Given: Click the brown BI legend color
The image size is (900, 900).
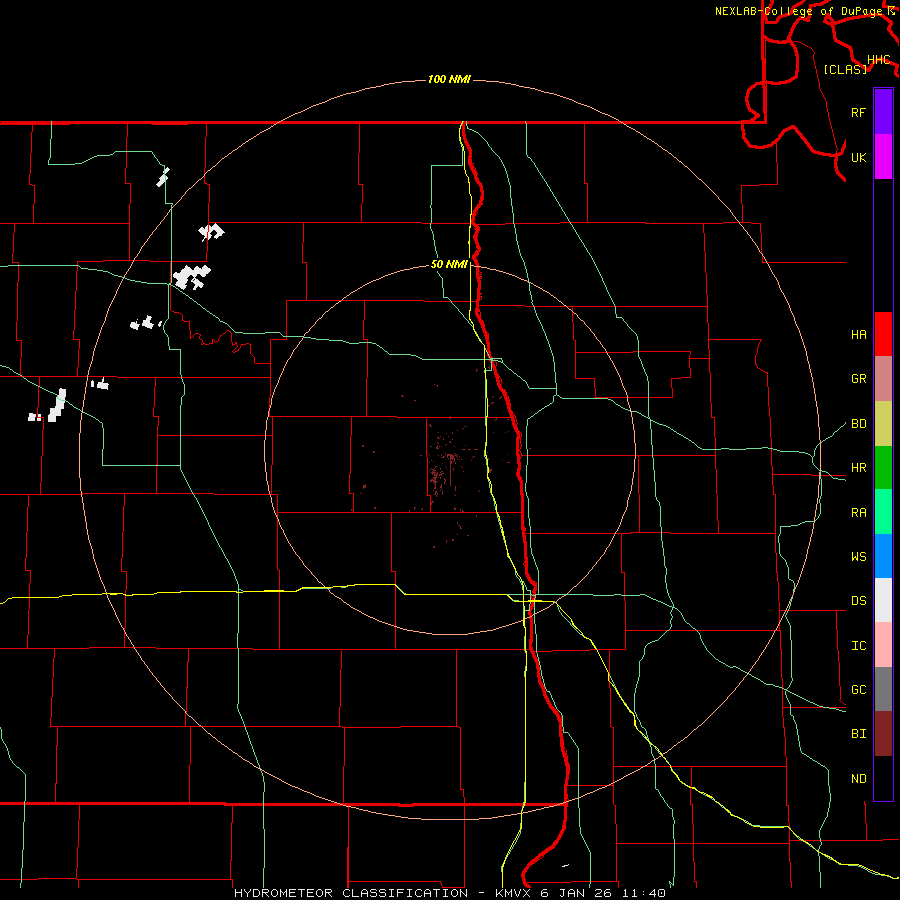Looking at the screenshot, I should 883,734.
